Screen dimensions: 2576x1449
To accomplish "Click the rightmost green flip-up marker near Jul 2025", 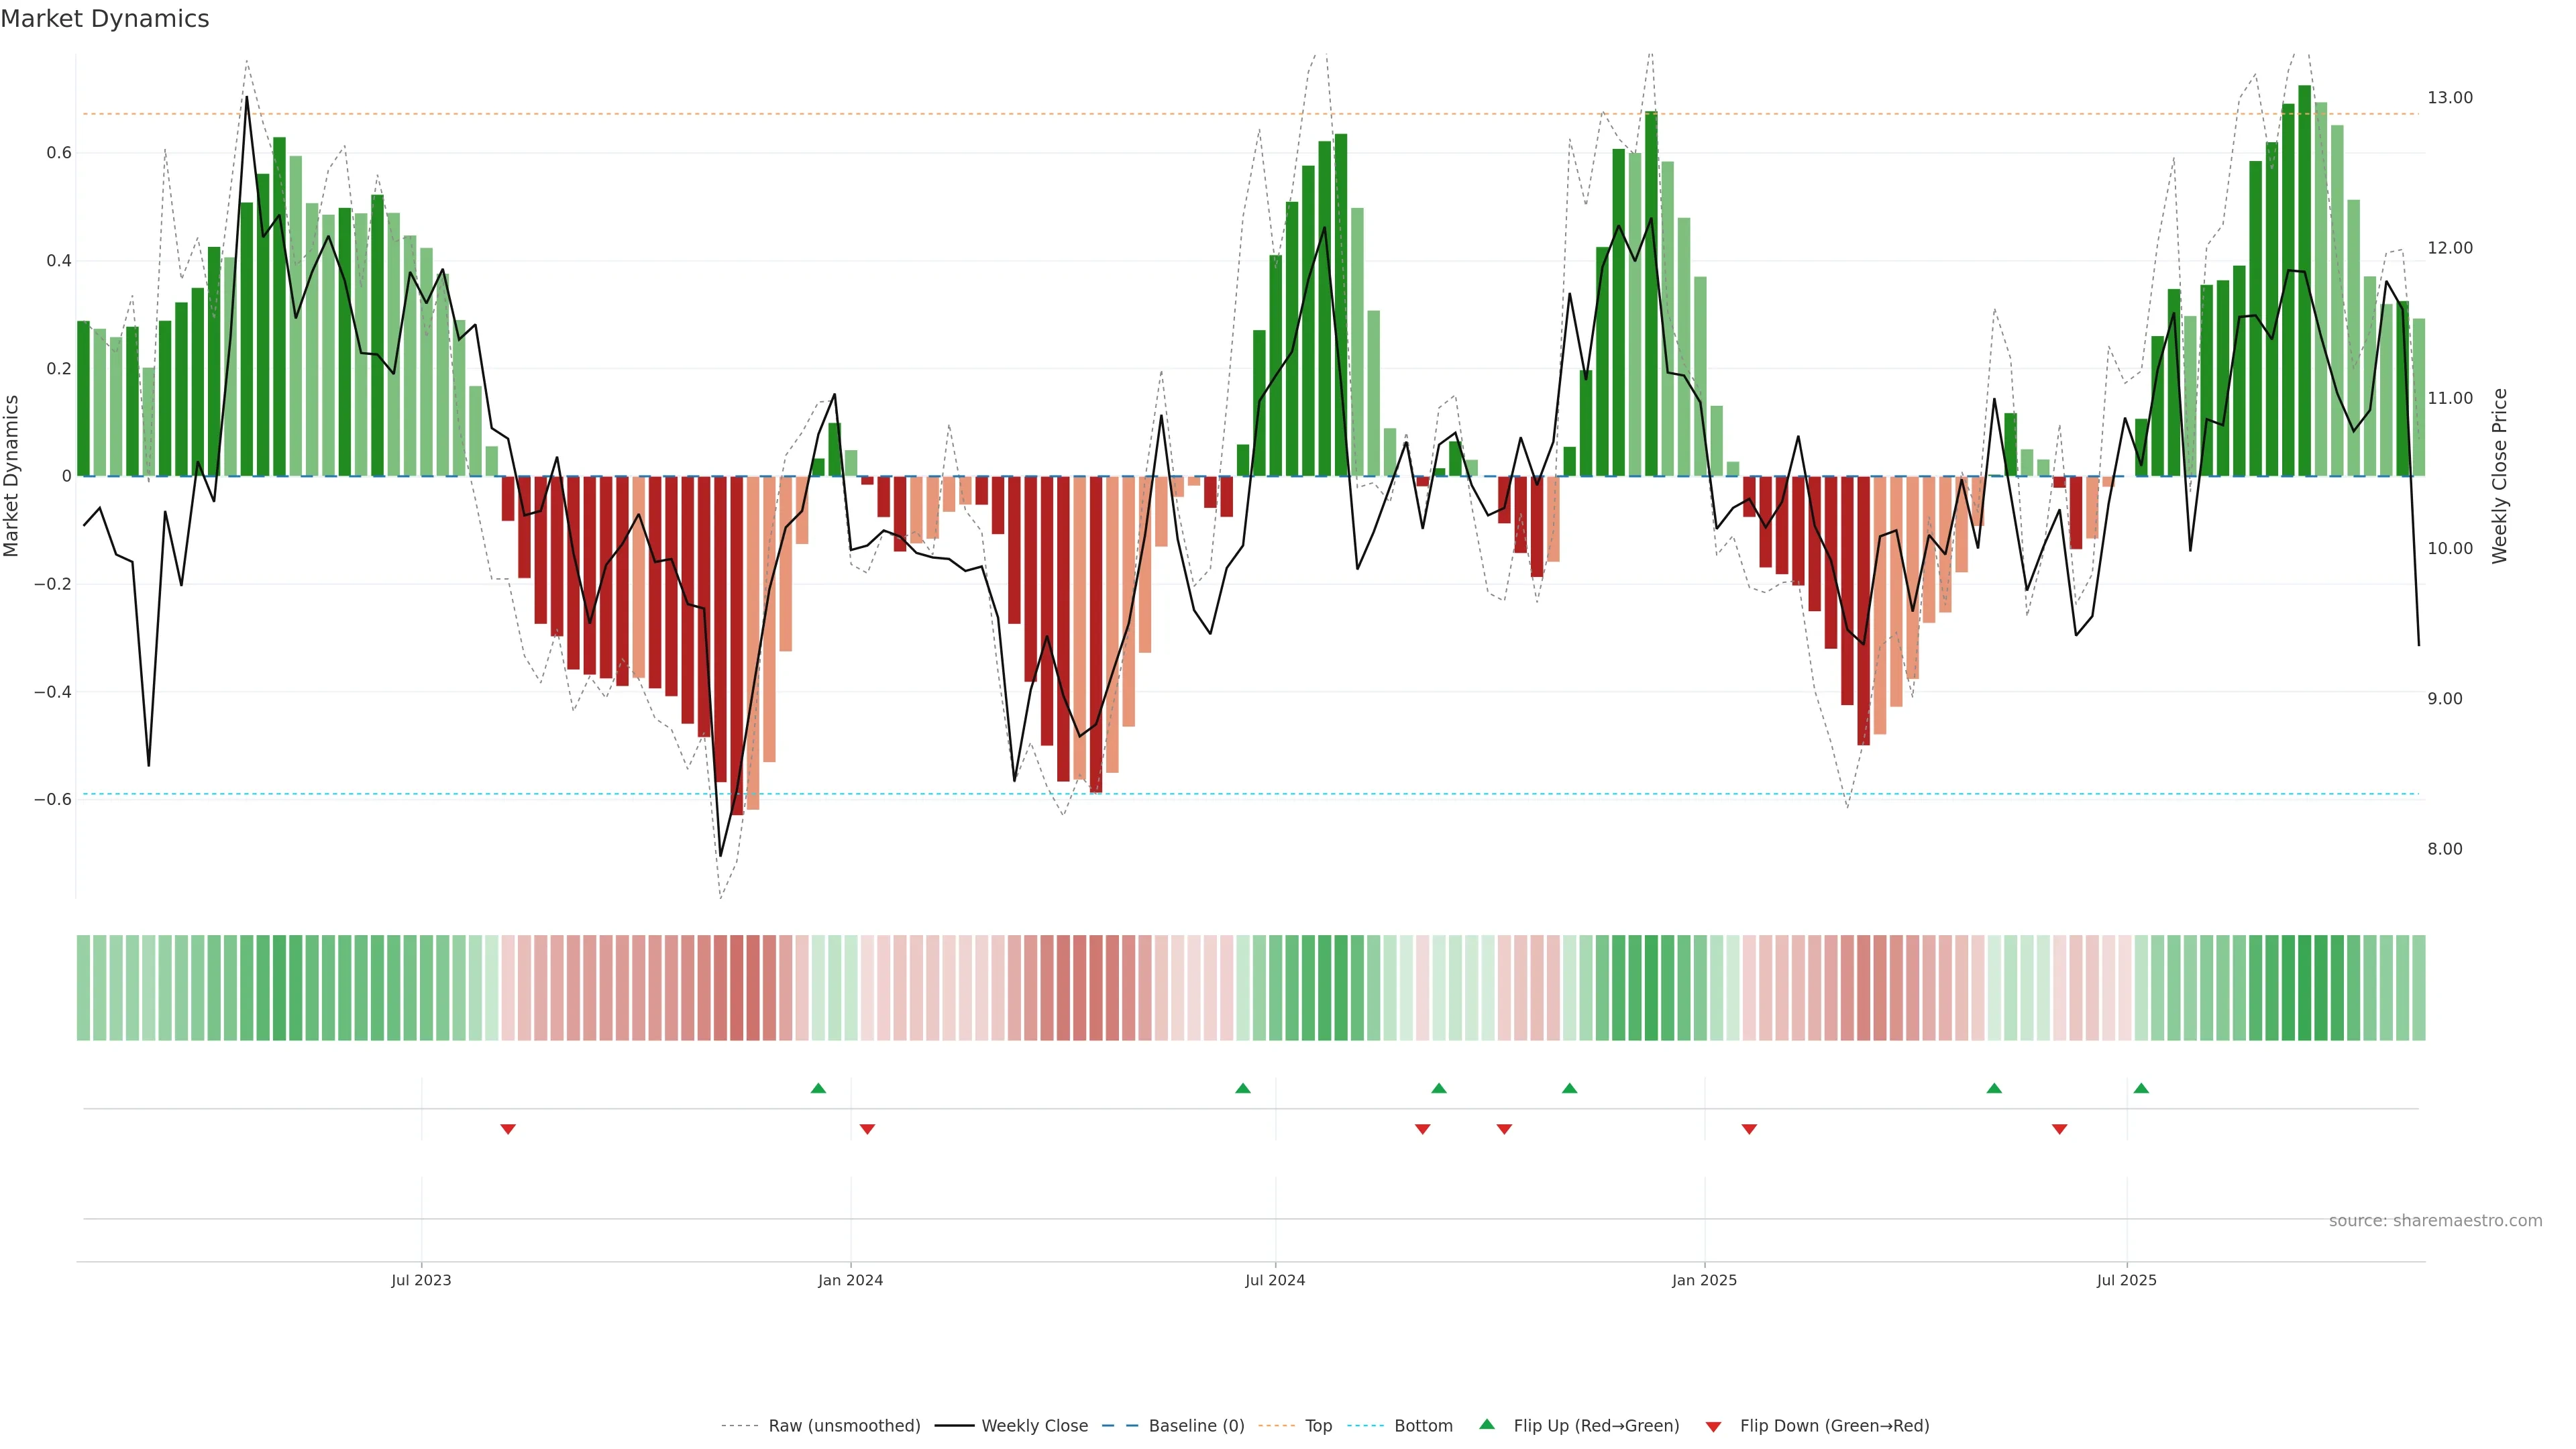I will point(2141,1088).
